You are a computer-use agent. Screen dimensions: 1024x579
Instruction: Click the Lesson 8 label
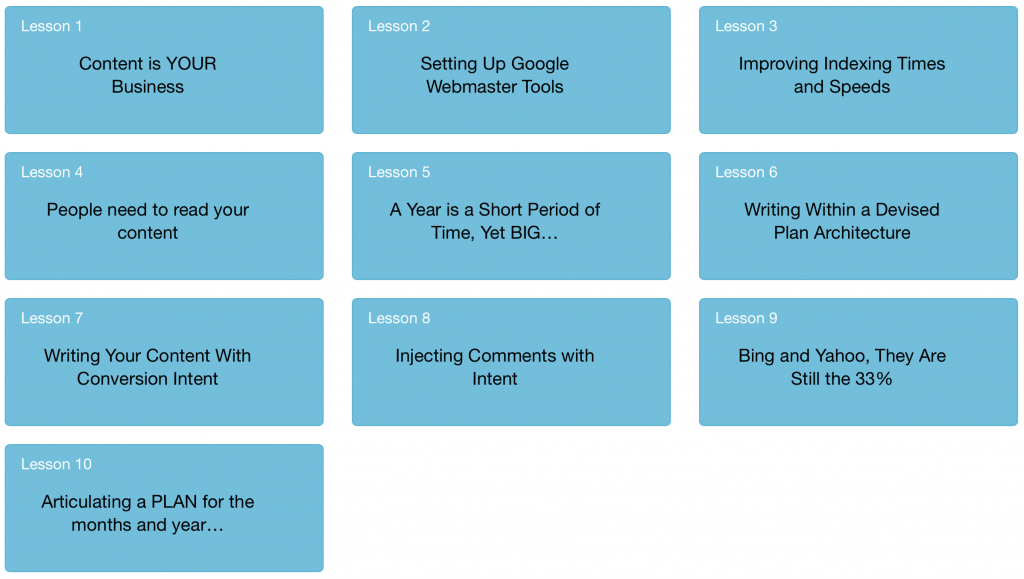[399, 319]
